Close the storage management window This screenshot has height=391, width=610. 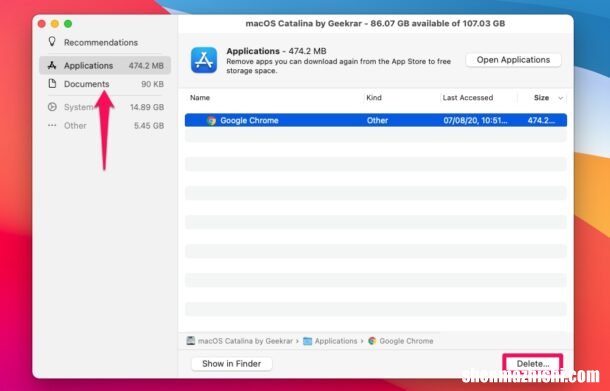pyautogui.click(x=42, y=24)
